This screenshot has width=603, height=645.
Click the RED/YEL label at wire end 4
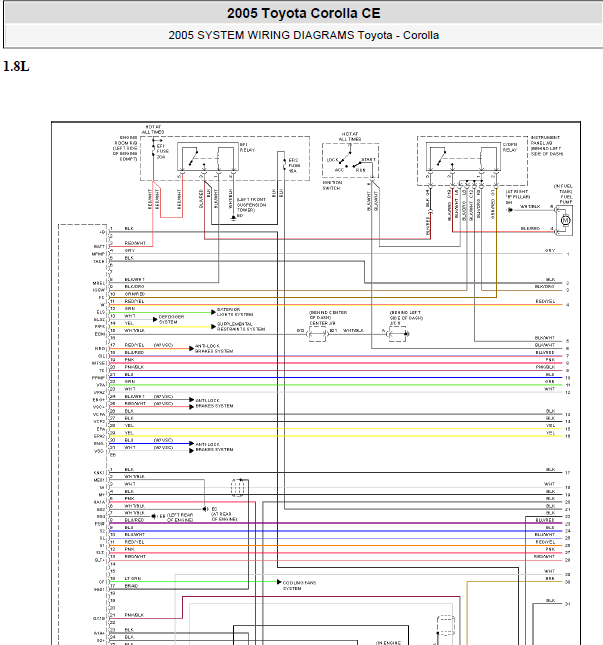pos(545,302)
